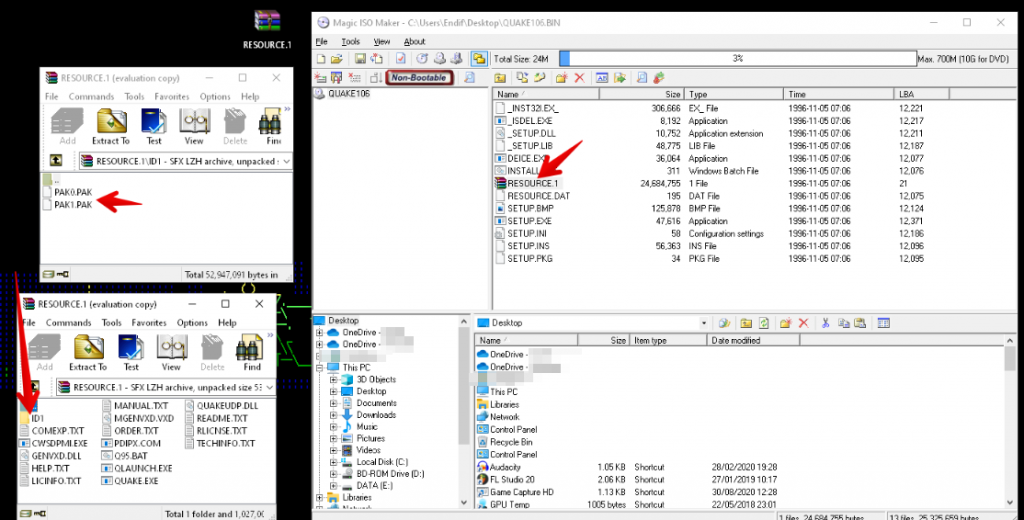Click View in WinRAR window showing PAK0.PAK
Image resolution: width=1024 pixels, height=520 pixels.
pos(194,126)
